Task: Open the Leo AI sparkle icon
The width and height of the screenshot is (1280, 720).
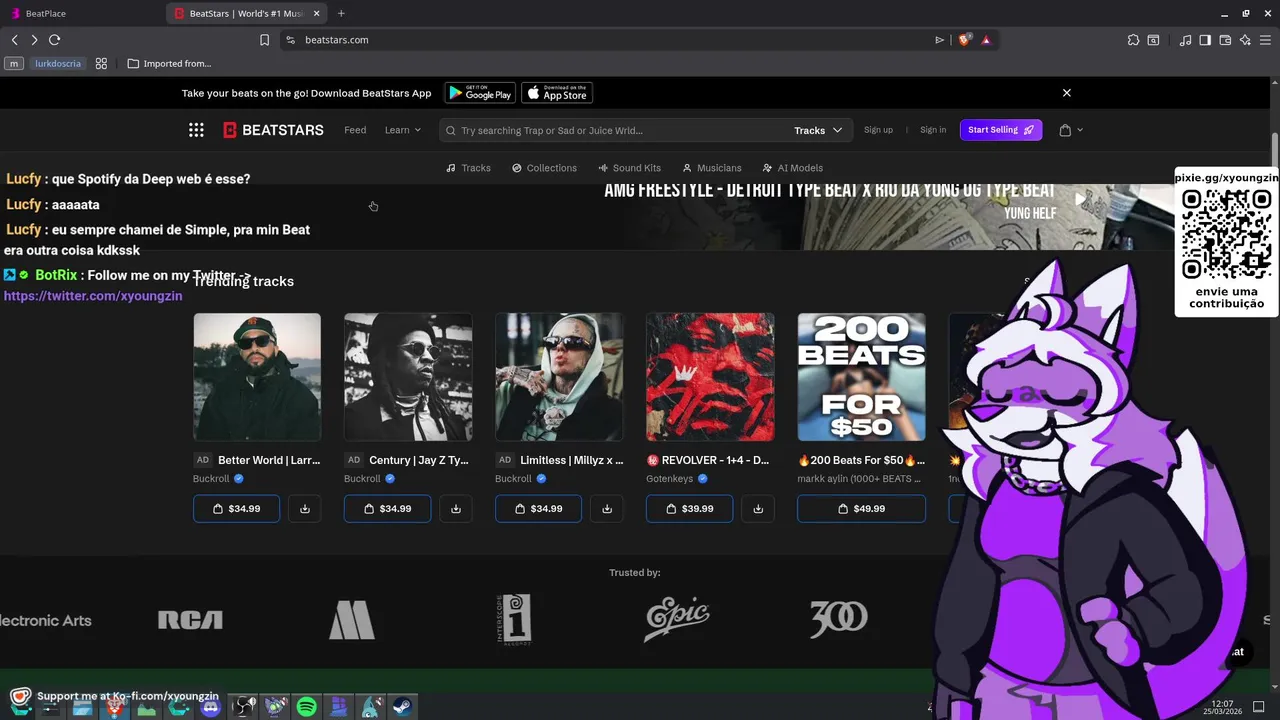Action: point(1245,40)
